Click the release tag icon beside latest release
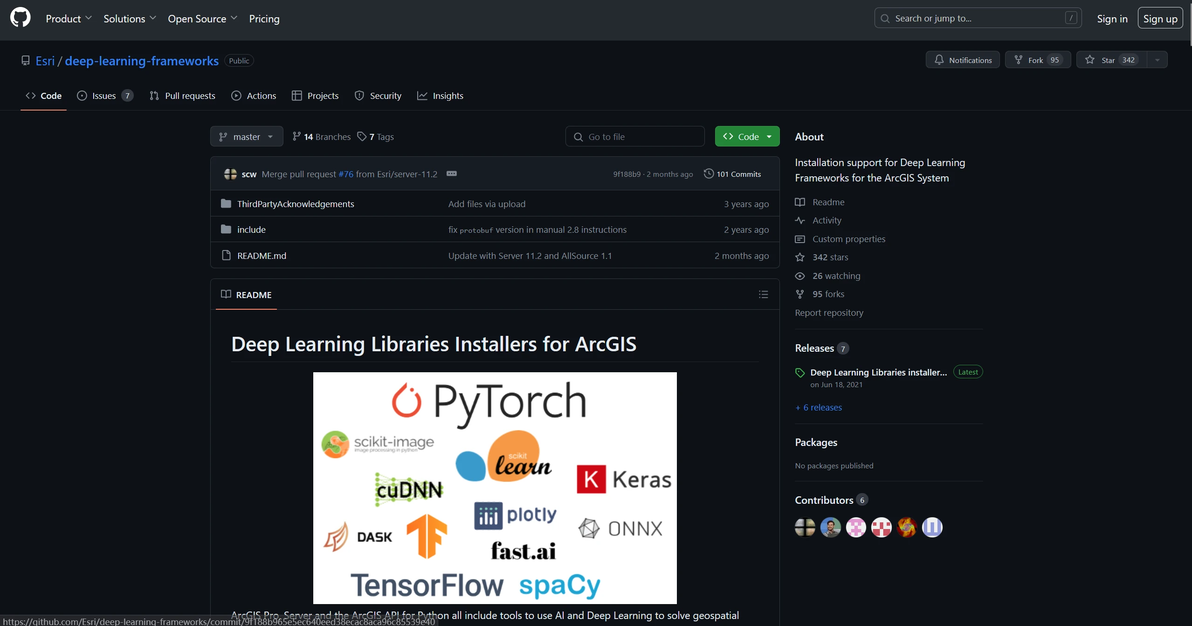The image size is (1192, 626). click(800, 373)
